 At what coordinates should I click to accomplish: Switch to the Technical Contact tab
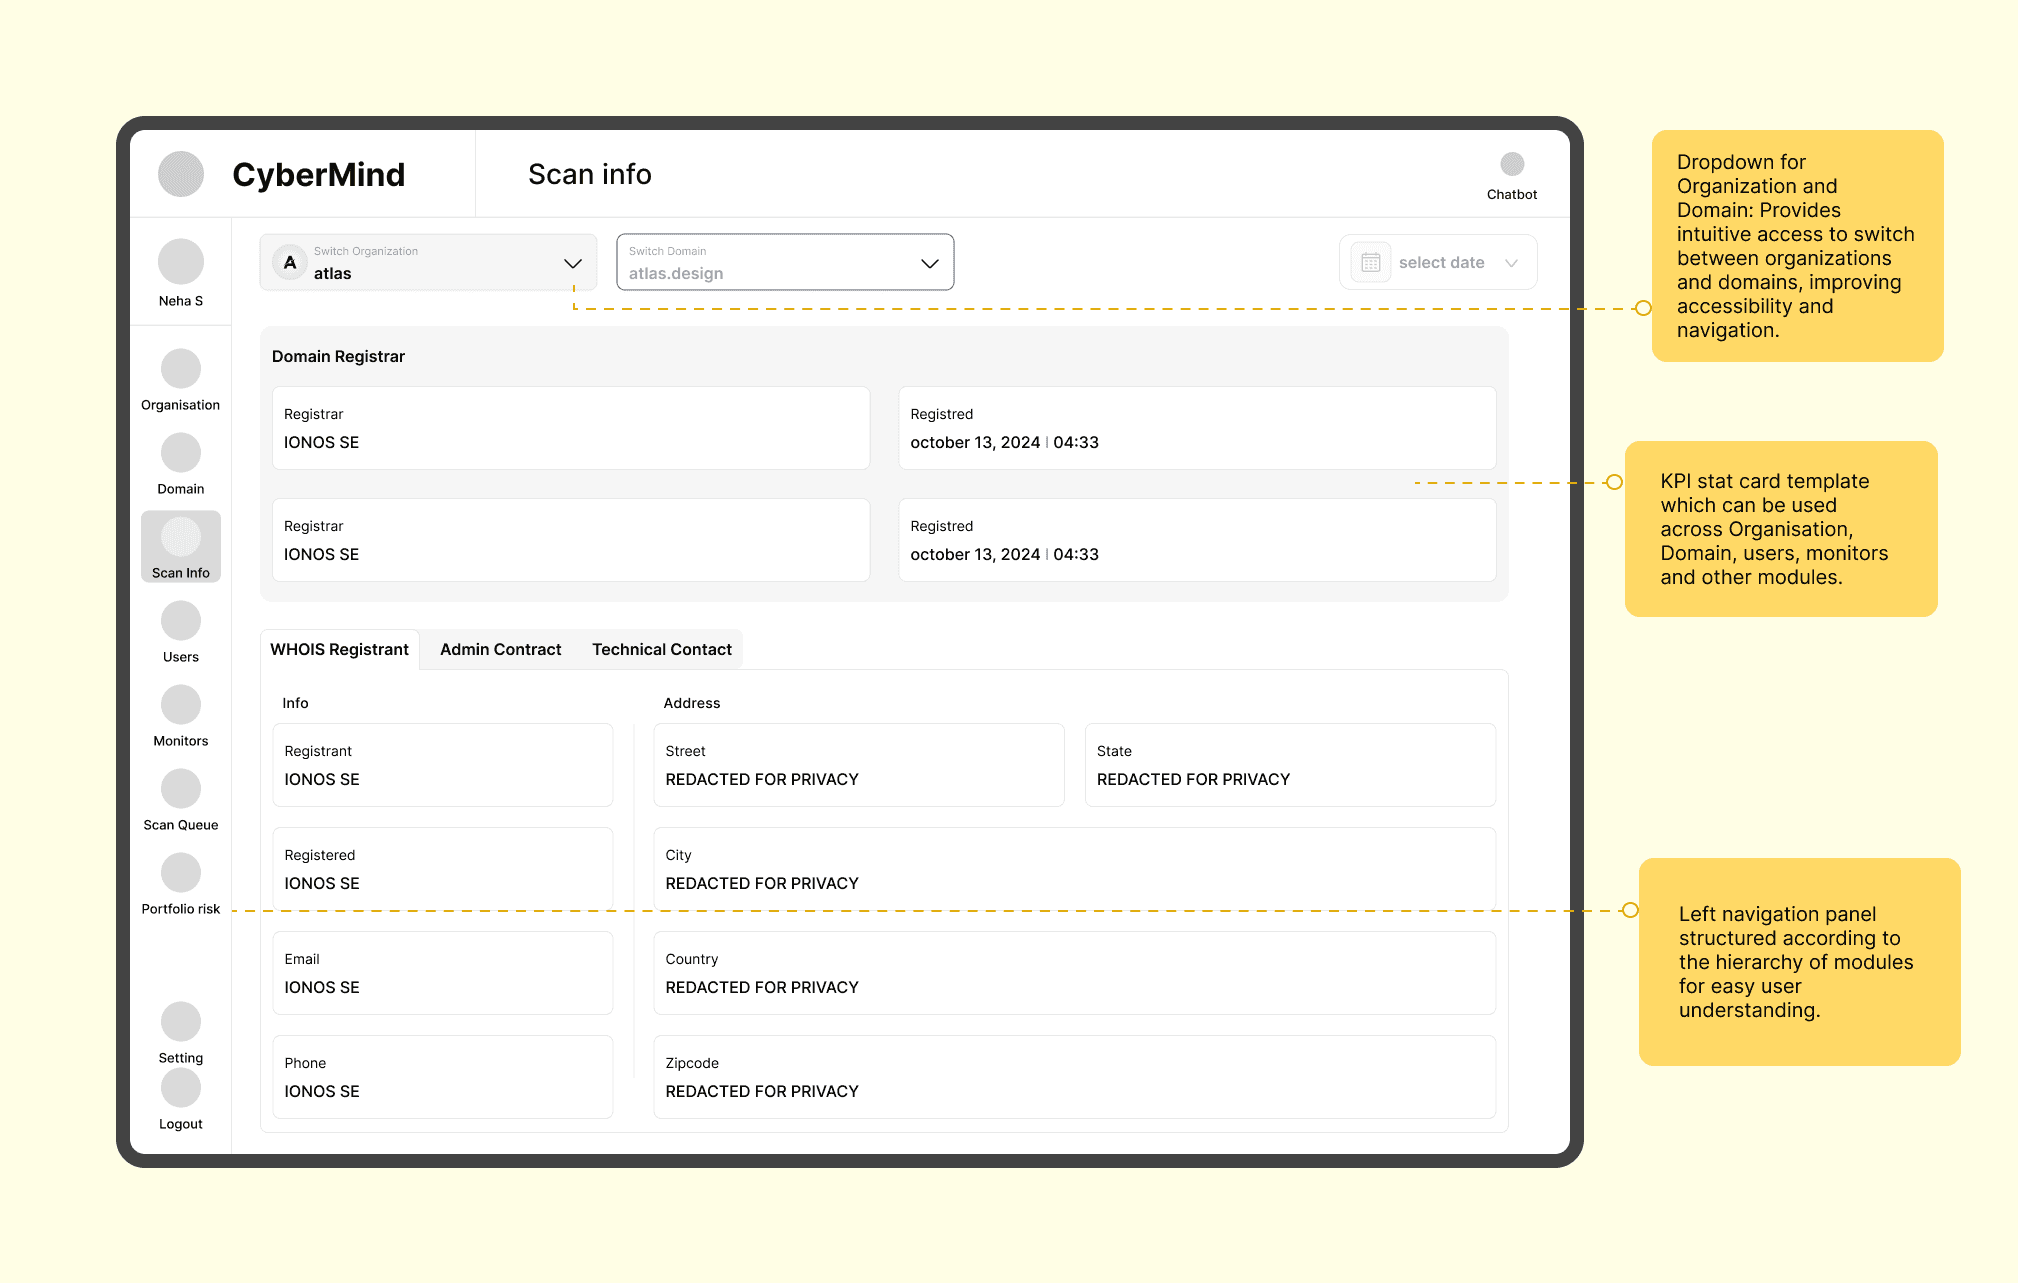[661, 649]
